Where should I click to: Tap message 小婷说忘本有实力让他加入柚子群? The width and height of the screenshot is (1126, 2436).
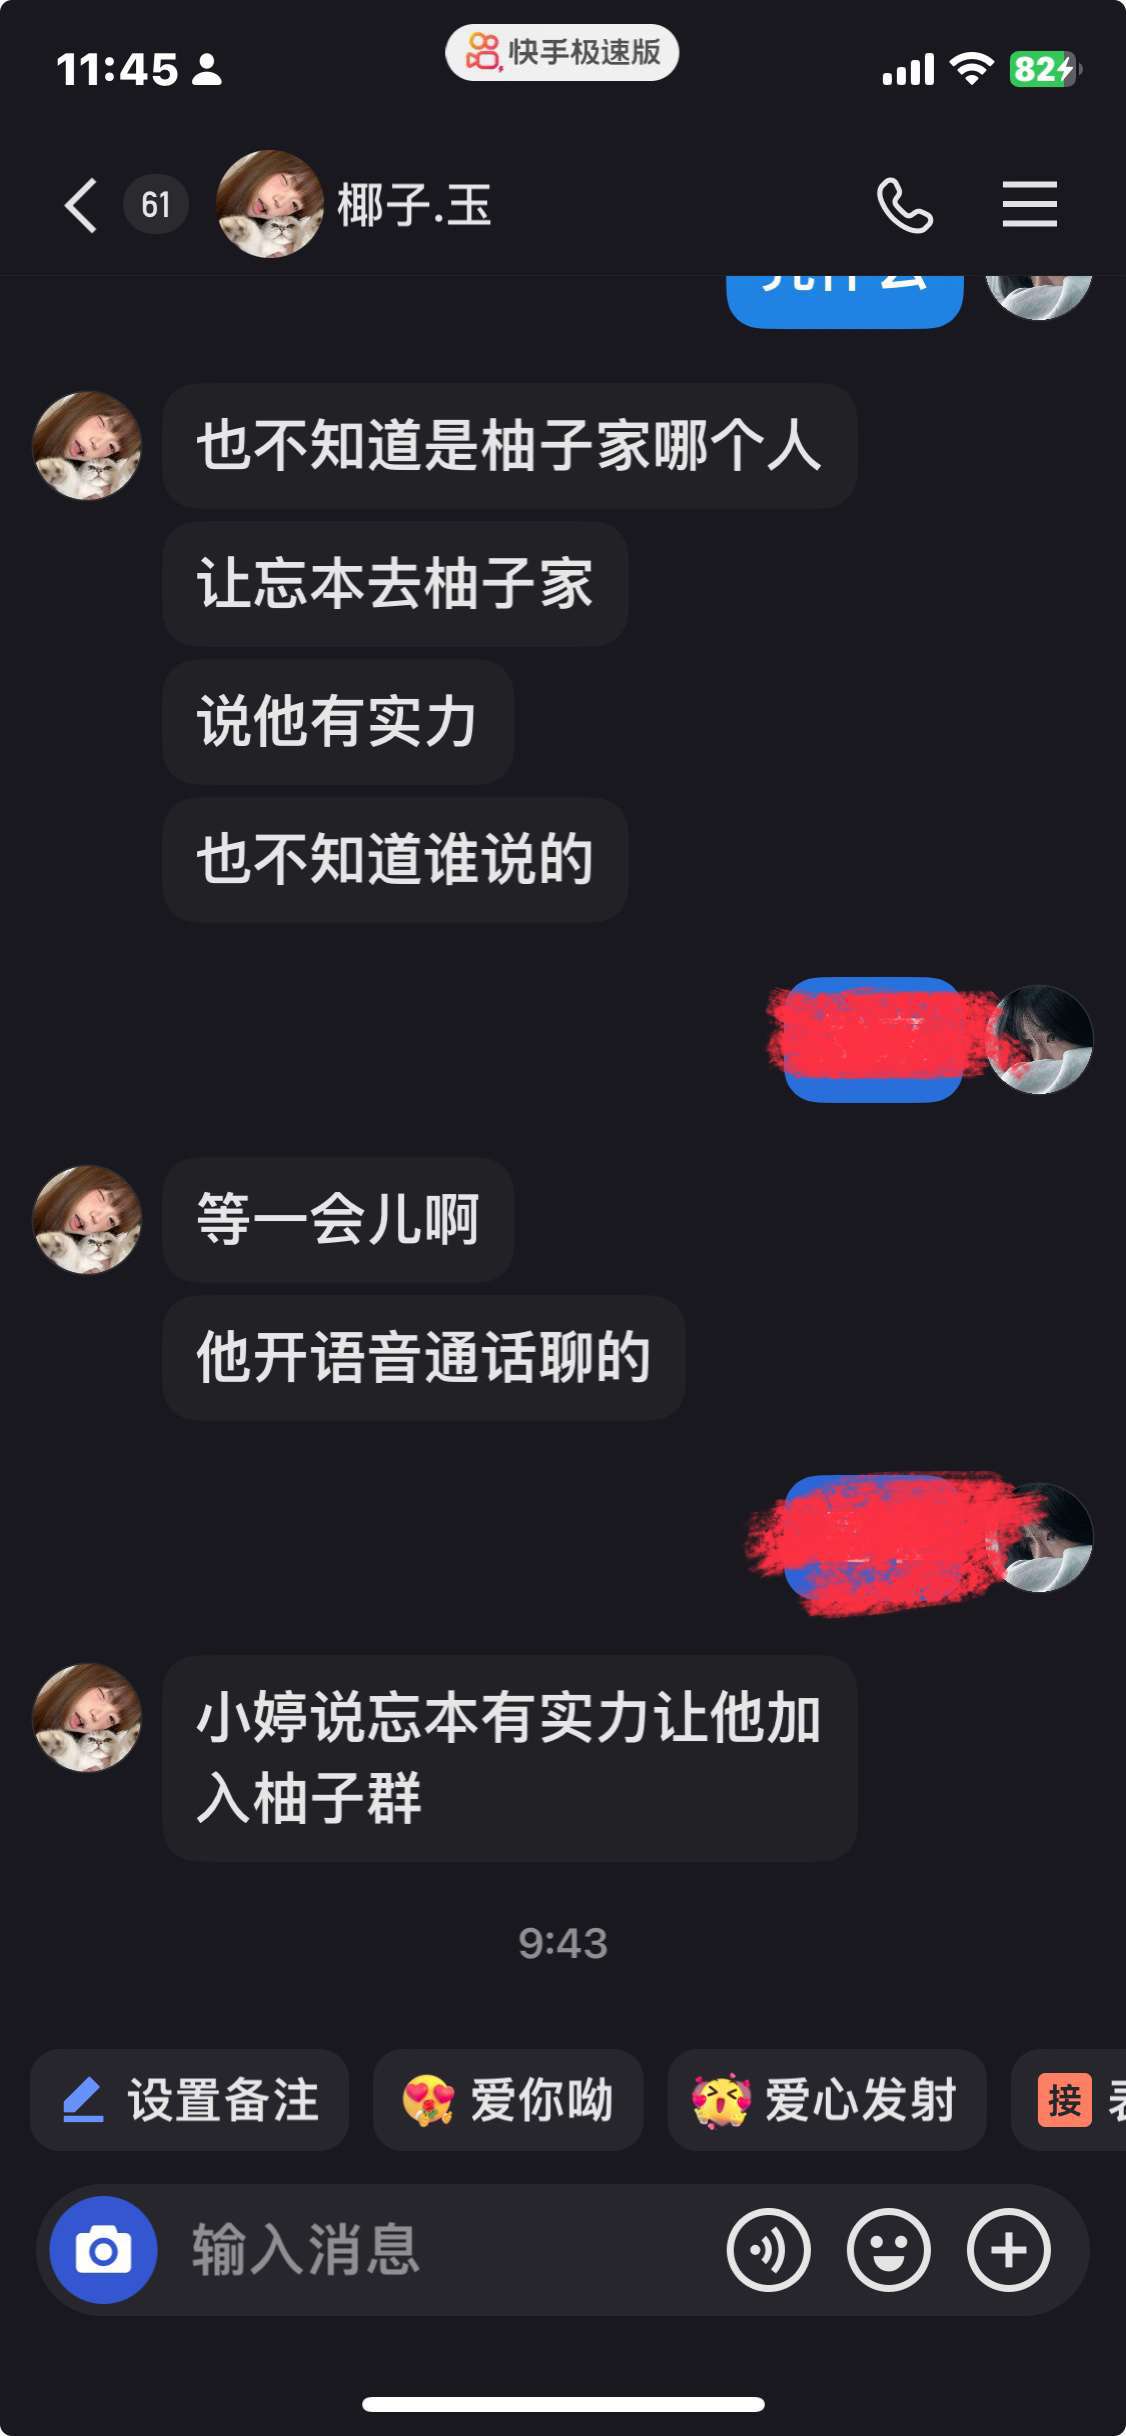(x=510, y=1757)
